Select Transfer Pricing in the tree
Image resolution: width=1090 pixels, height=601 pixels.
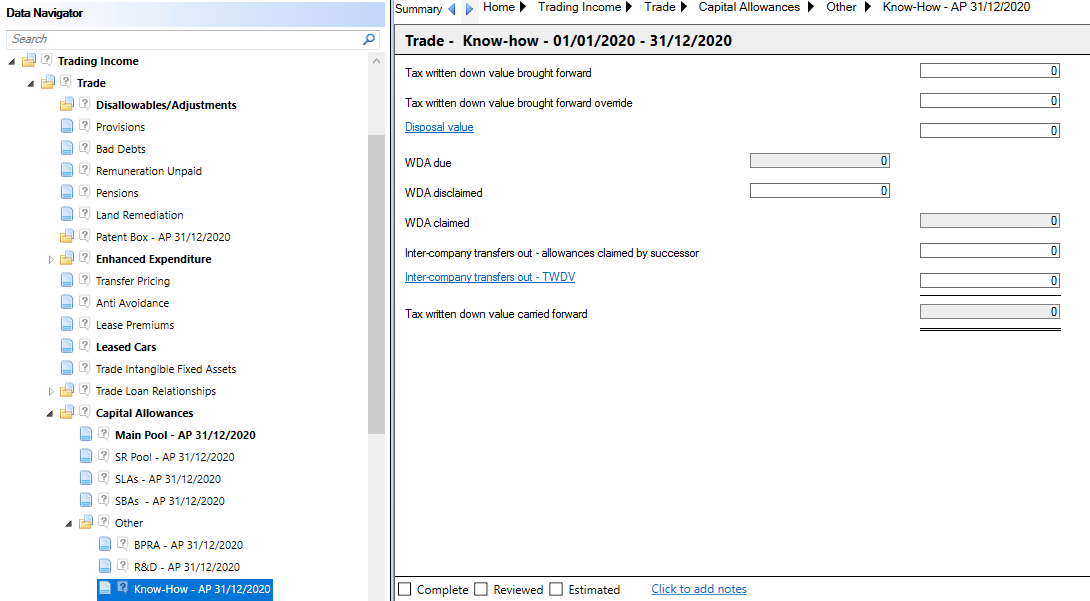click(133, 281)
